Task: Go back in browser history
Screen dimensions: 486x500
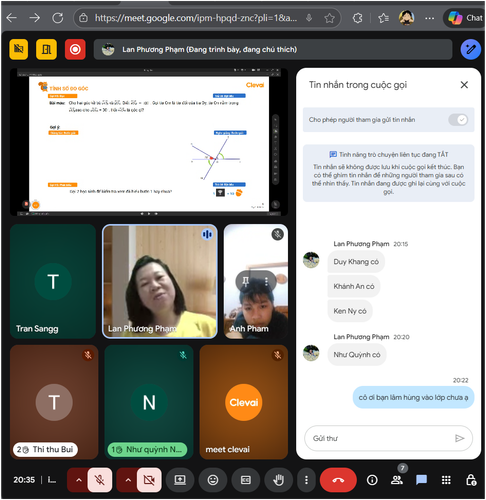Action: tap(12, 18)
